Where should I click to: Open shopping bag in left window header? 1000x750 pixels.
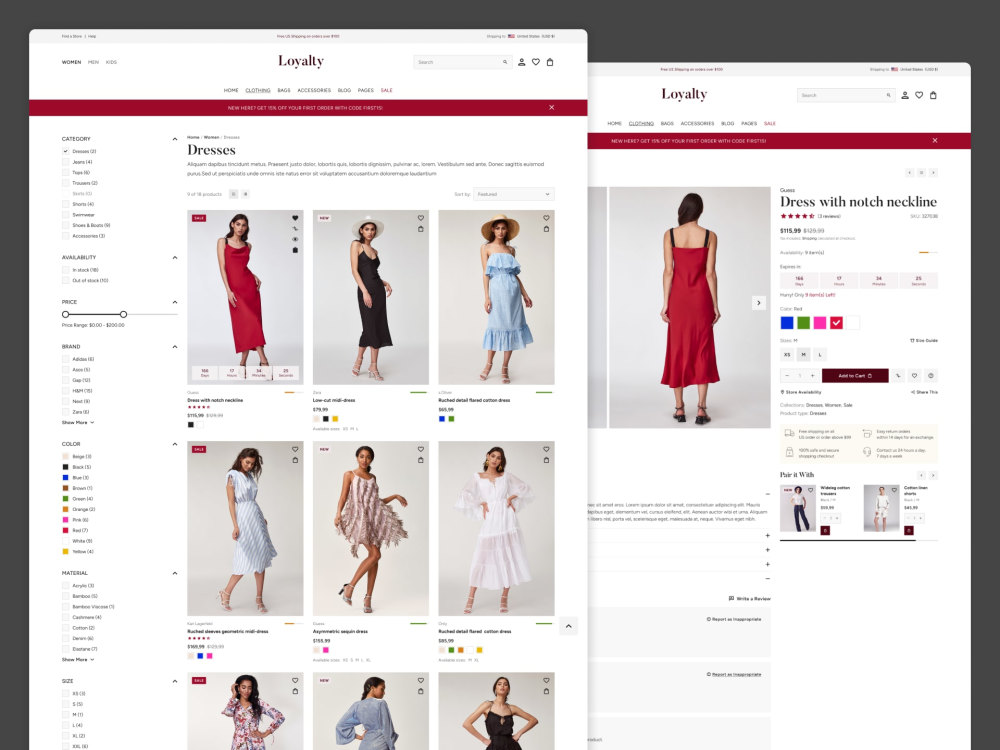point(550,62)
